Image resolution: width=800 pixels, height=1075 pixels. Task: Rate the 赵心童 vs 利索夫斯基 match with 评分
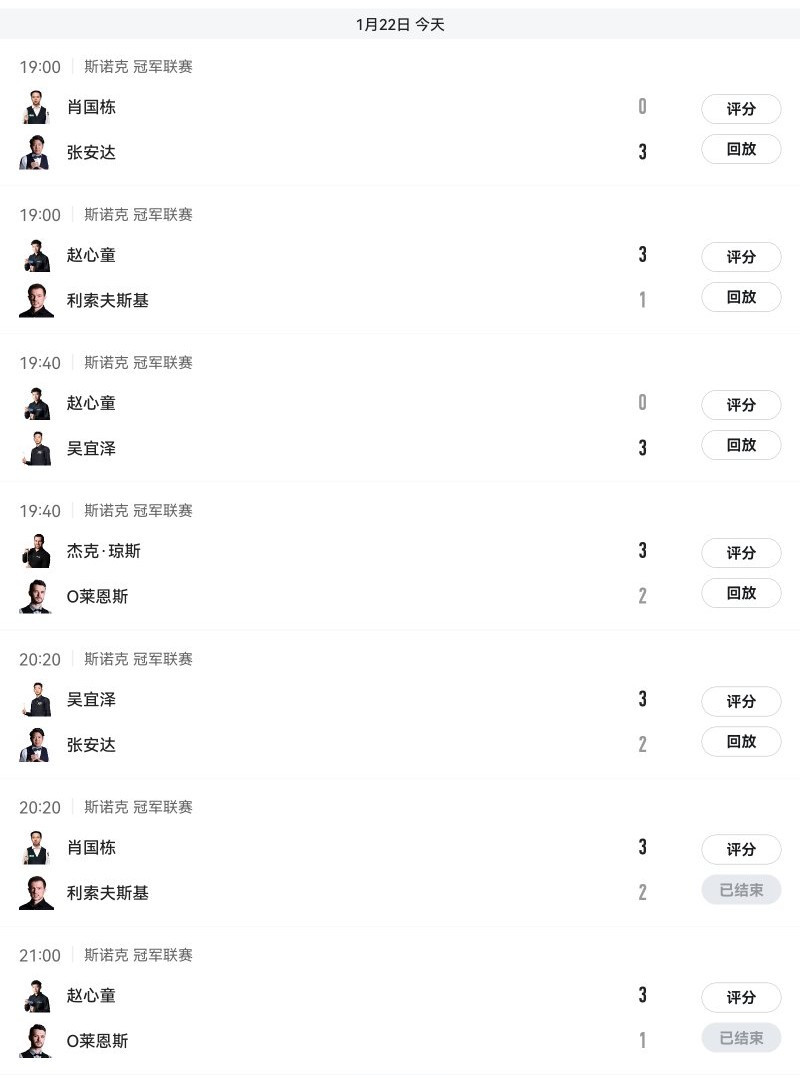(x=741, y=257)
